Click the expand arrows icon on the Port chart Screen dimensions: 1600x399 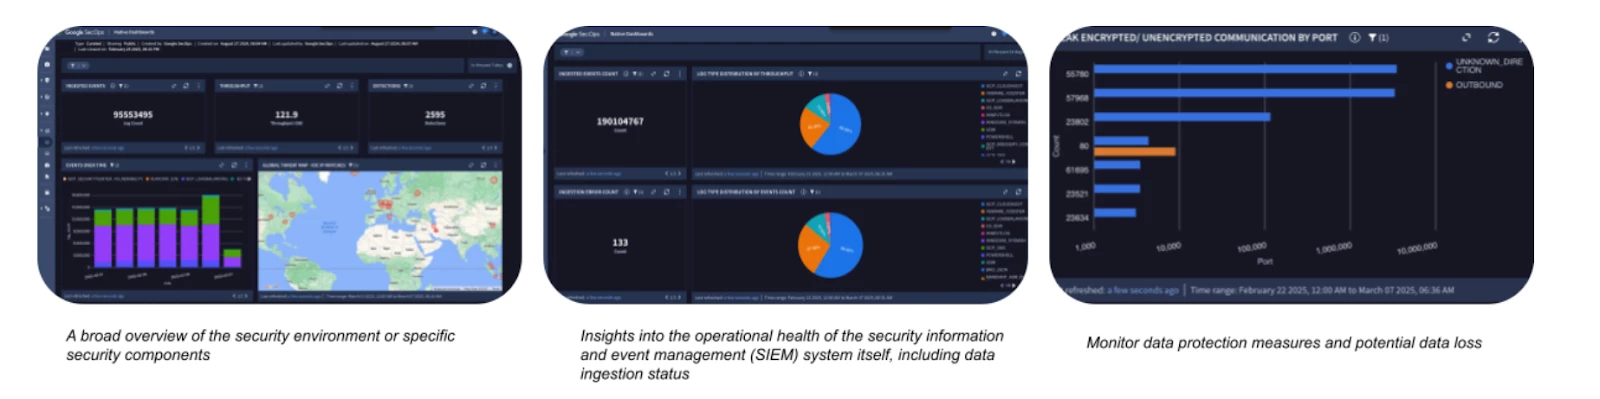pyautogui.click(x=1466, y=37)
